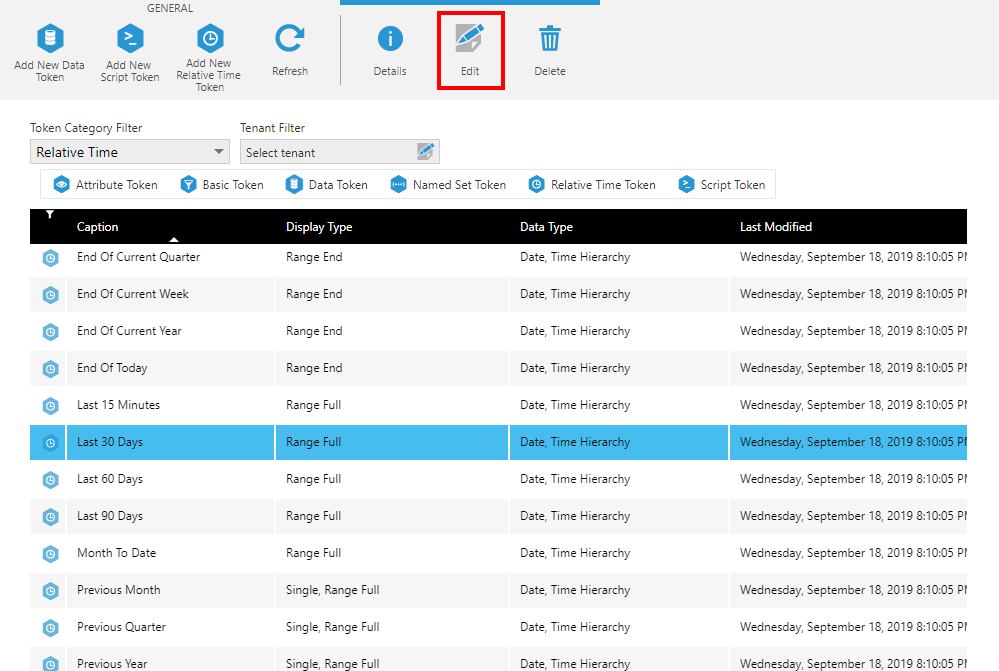Toggle the Script Token filter

pos(722,185)
